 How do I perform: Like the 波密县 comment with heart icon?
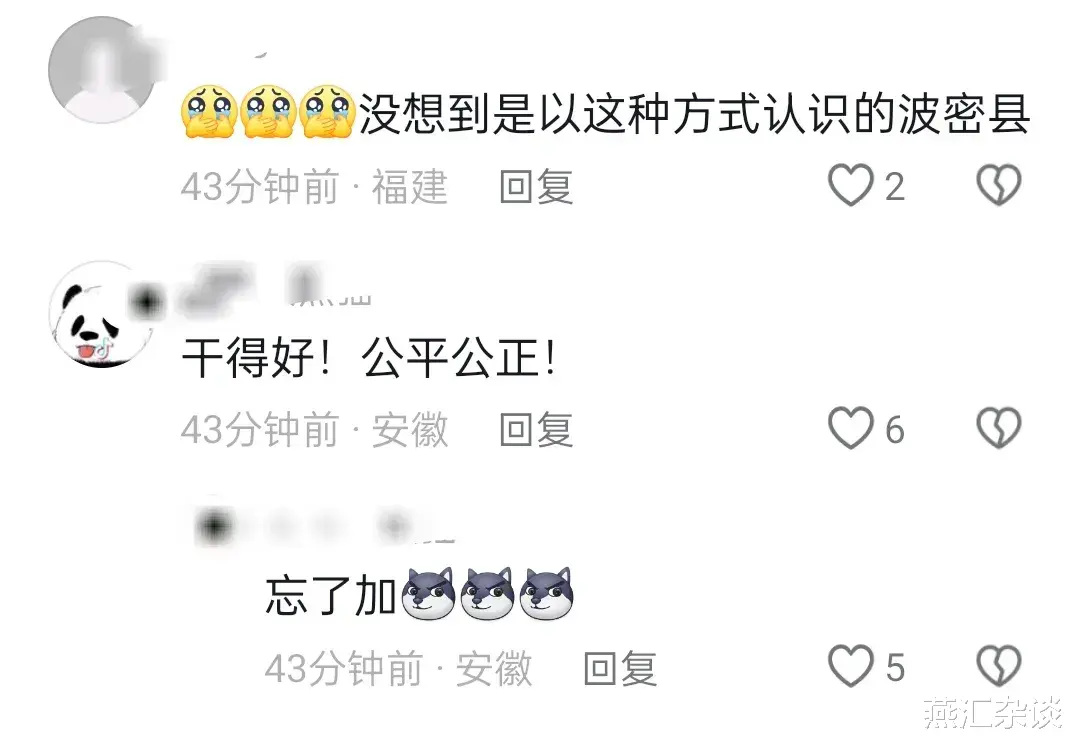(851, 185)
